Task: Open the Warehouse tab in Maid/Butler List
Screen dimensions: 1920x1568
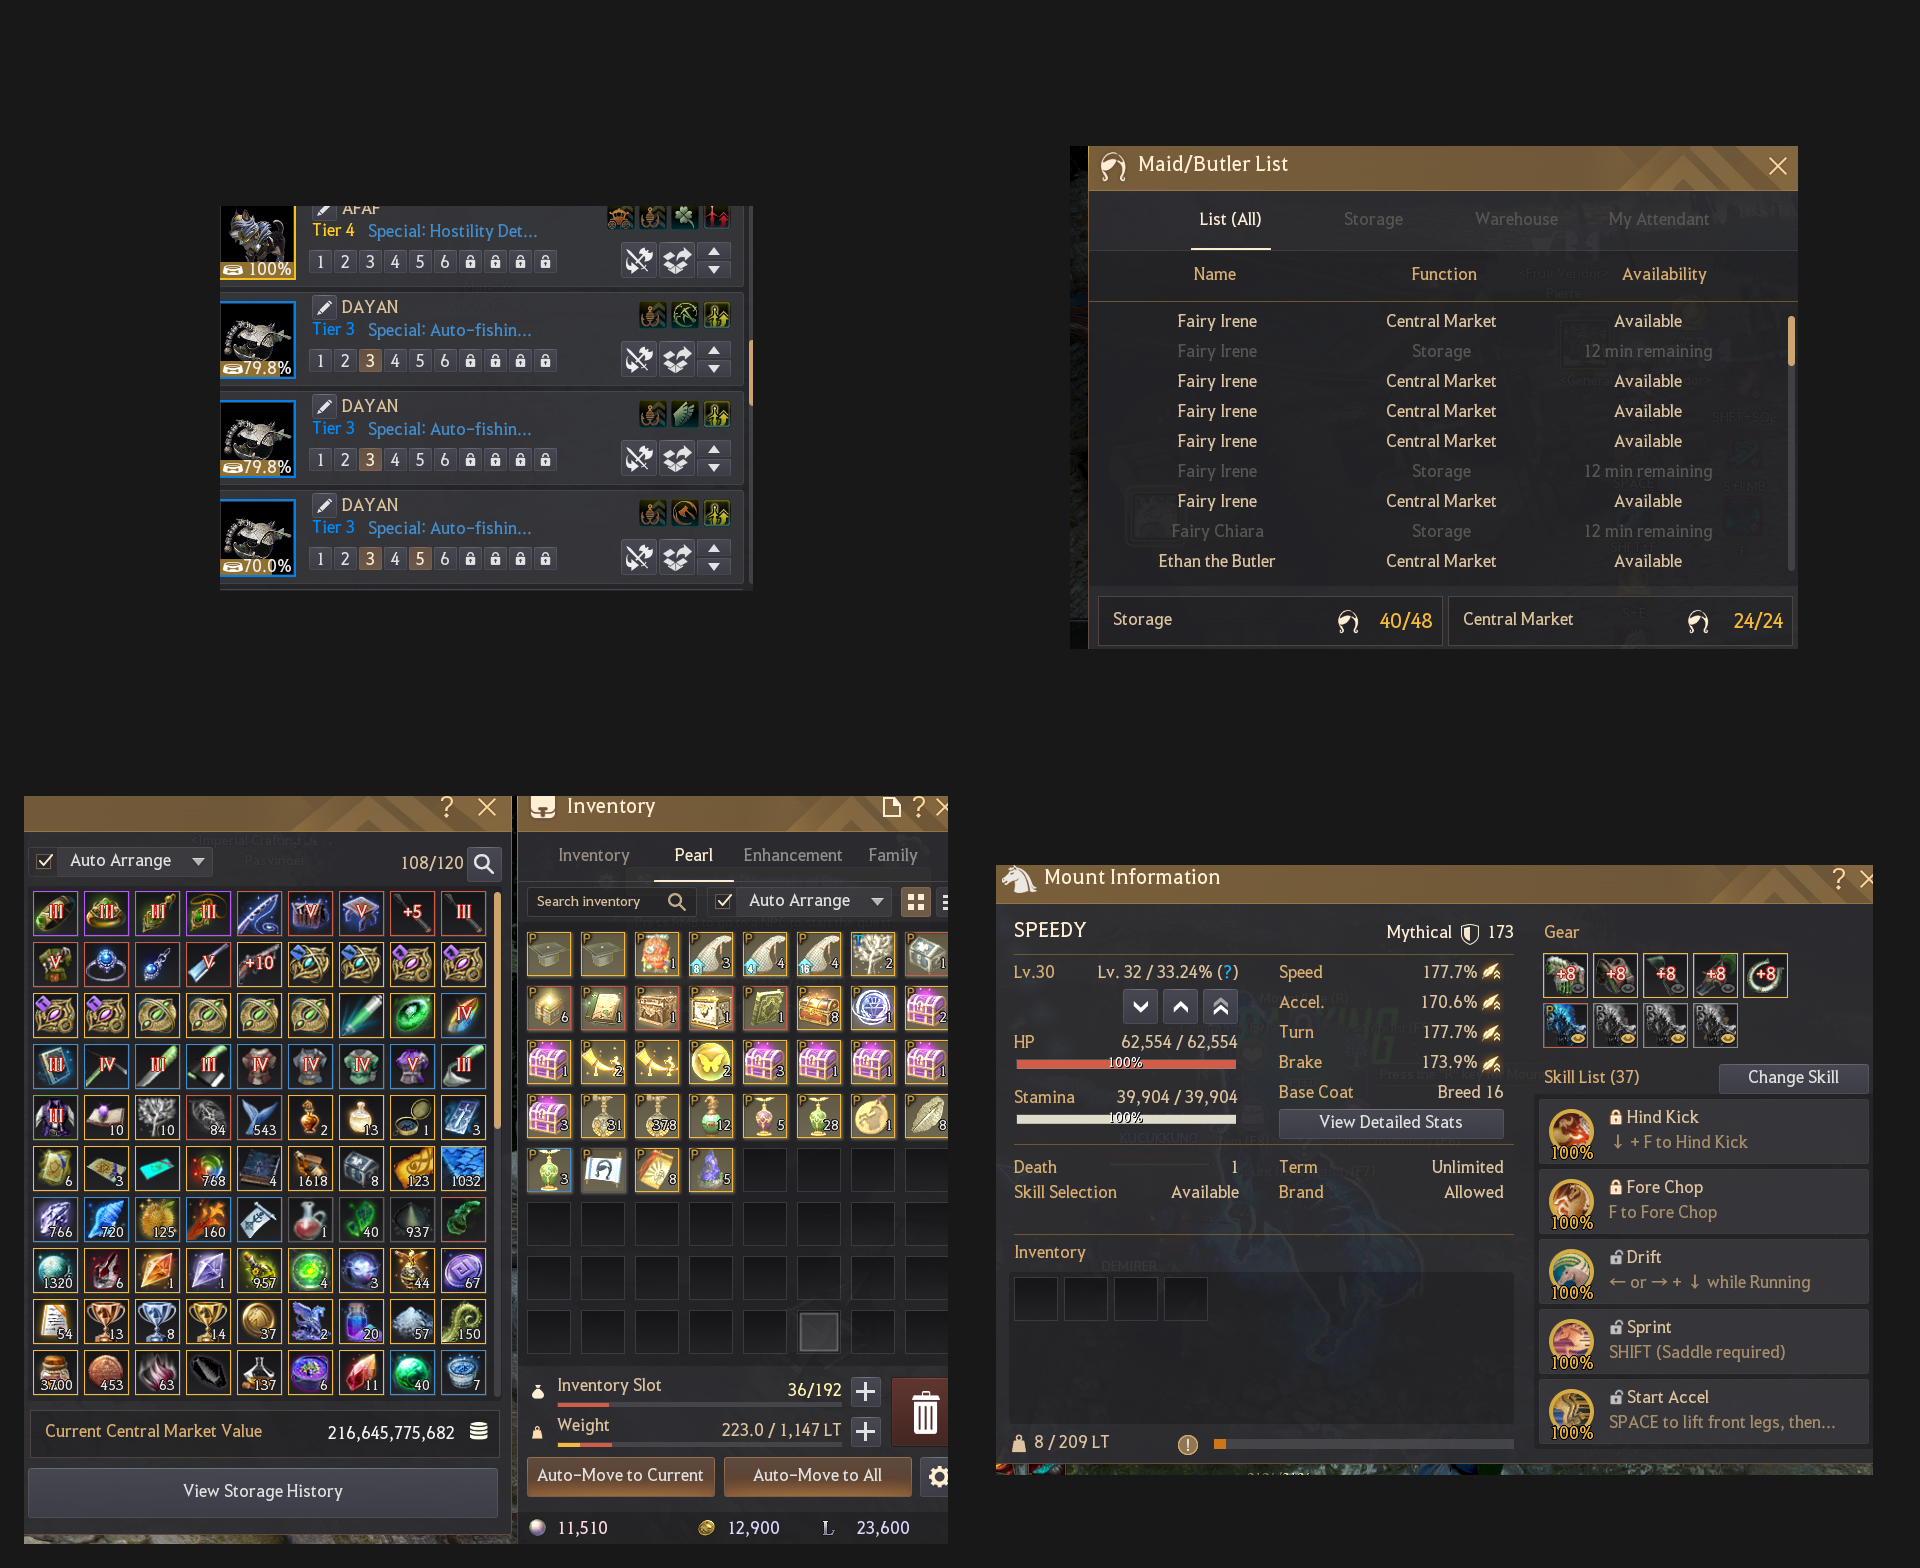Action: click(x=1516, y=219)
